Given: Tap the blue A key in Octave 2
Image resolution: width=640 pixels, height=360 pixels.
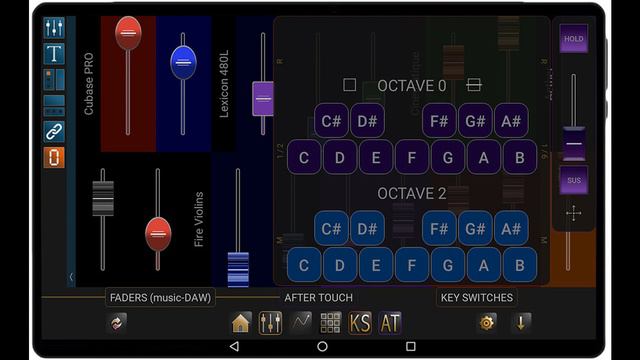Looking at the screenshot, I should tap(484, 265).
